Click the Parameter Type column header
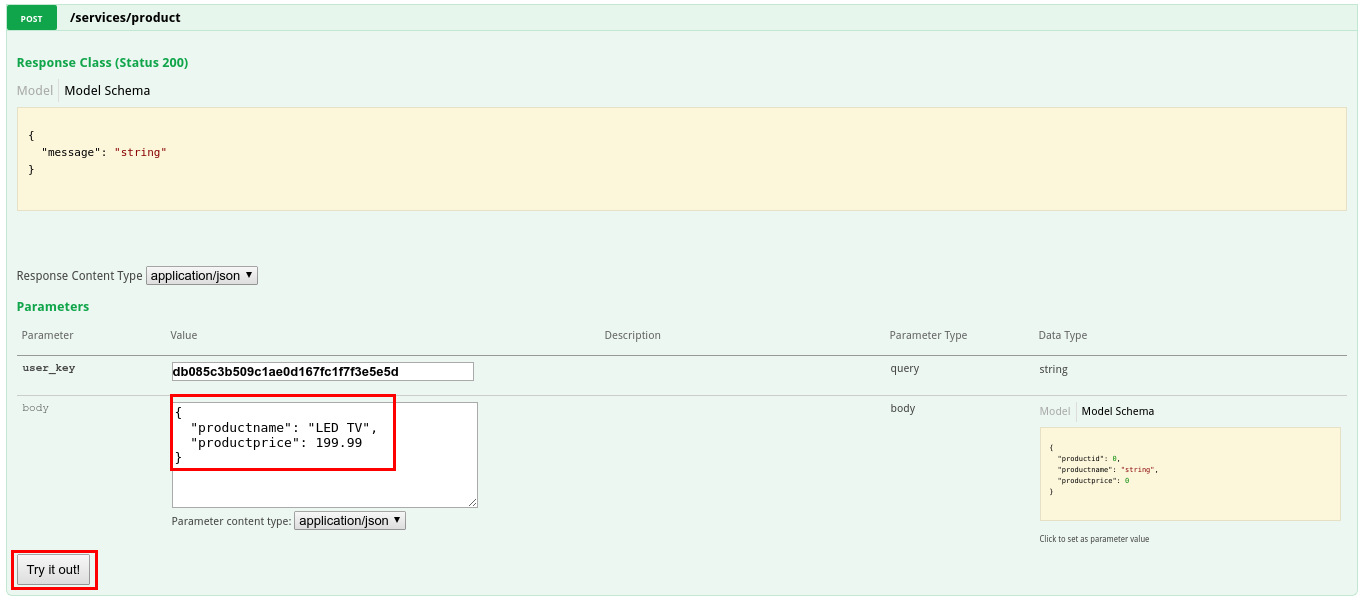The width and height of the screenshot is (1361, 608). click(x=927, y=336)
